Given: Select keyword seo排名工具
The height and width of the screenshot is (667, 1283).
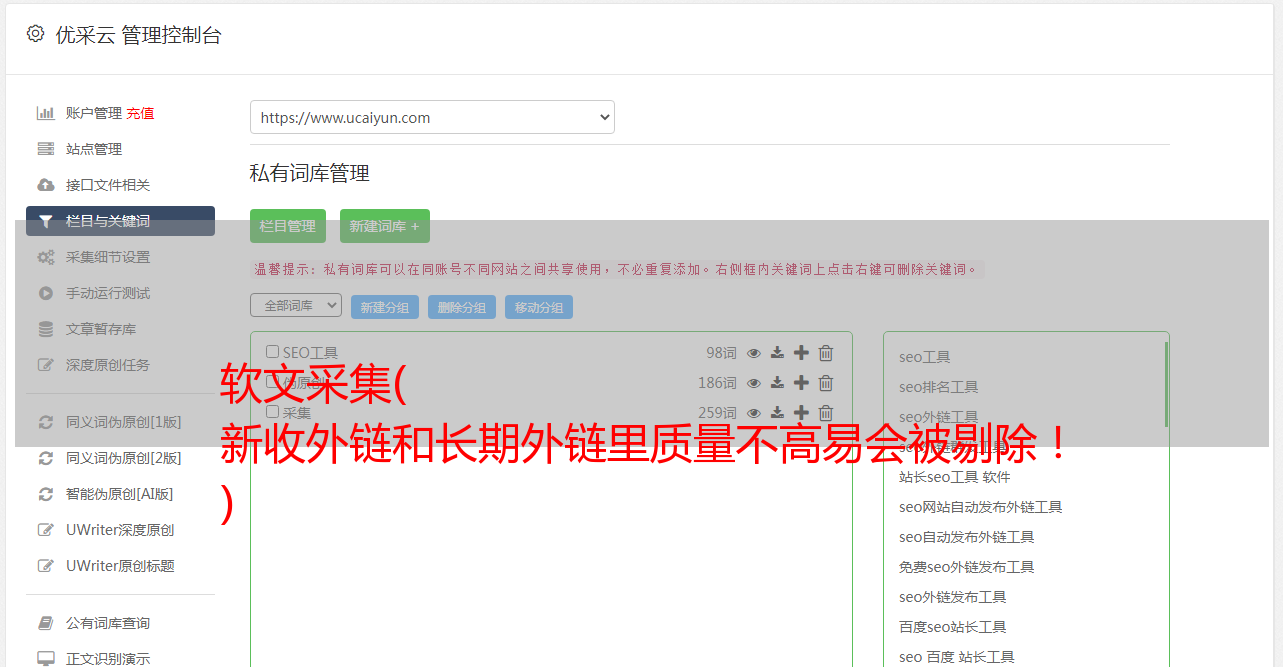Looking at the screenshot, I should point(939,387).
